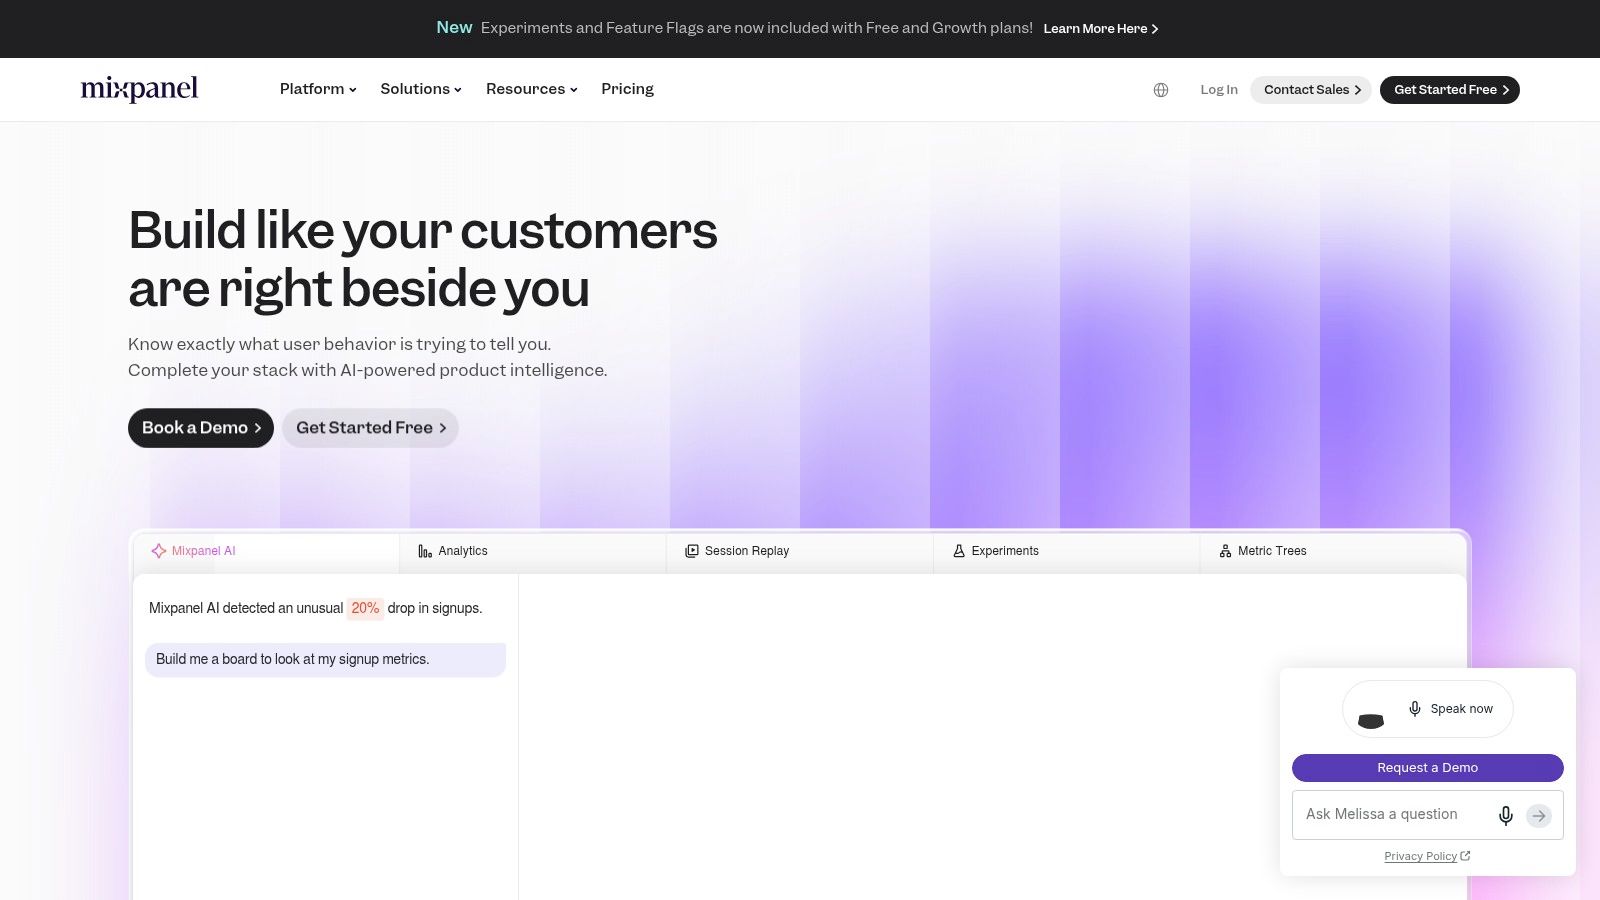Click the microphone icon in question box

coord(1506,815)
